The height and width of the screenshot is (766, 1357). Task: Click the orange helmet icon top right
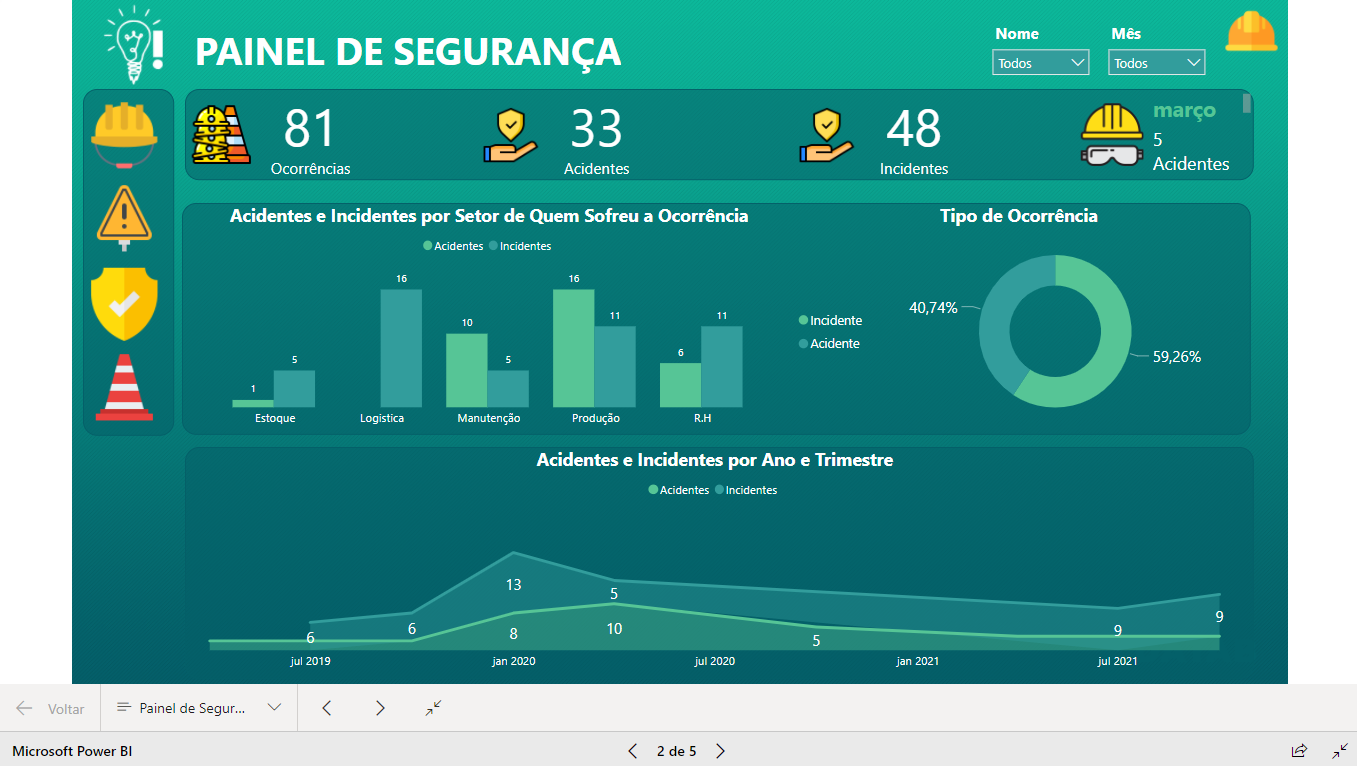coord(1251,32)
